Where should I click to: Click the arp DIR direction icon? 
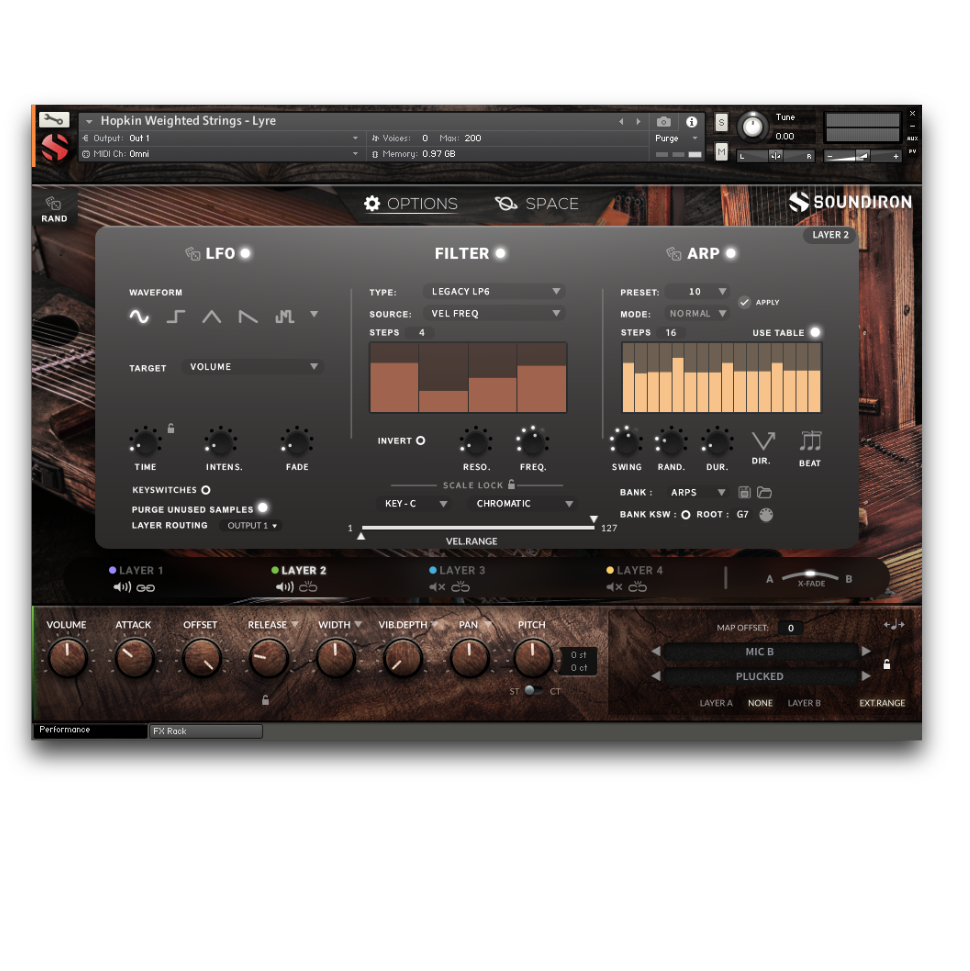pos(762,442)
